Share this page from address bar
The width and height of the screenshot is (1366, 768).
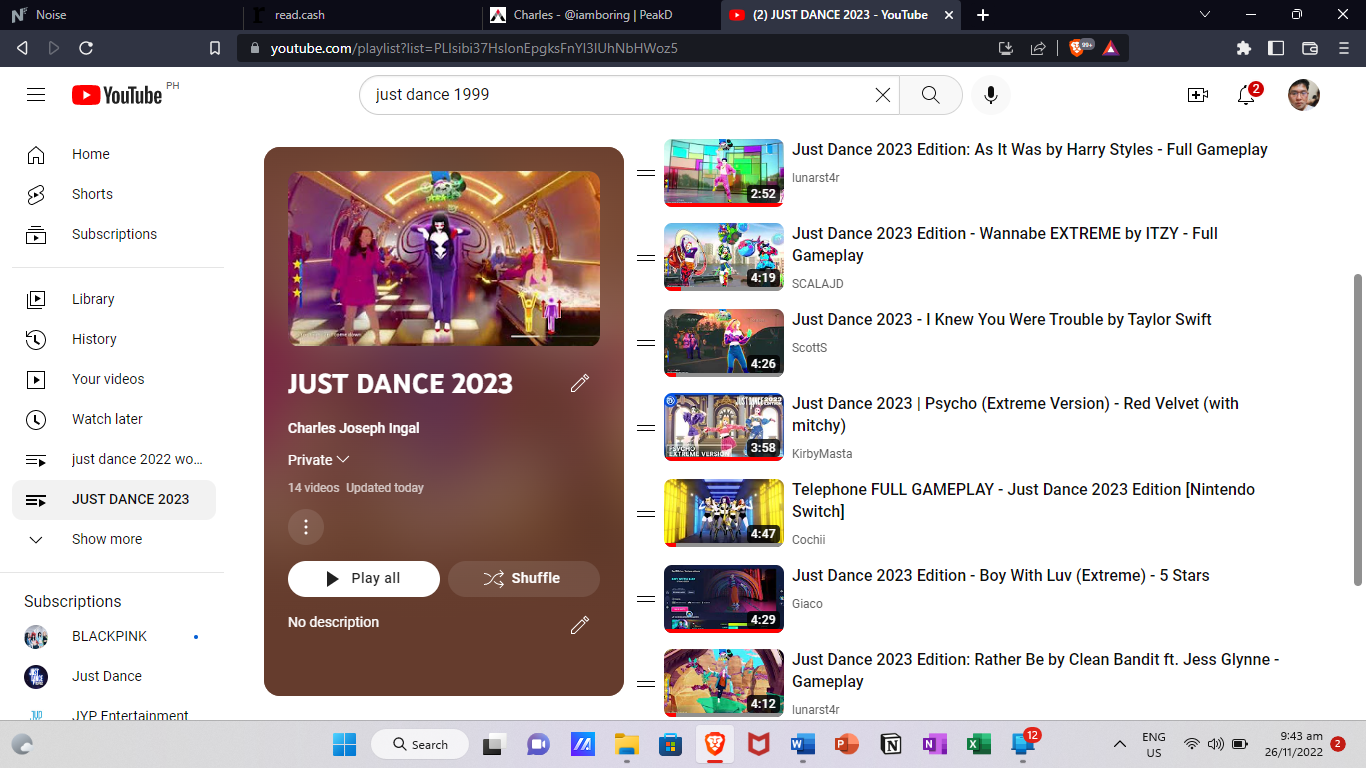coord(1038,48)
